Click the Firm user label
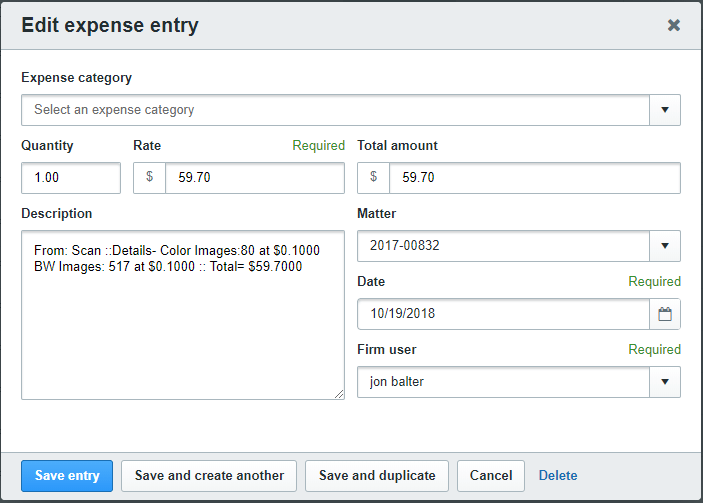Viewport: 703px width, 503px height. (387, 350)
